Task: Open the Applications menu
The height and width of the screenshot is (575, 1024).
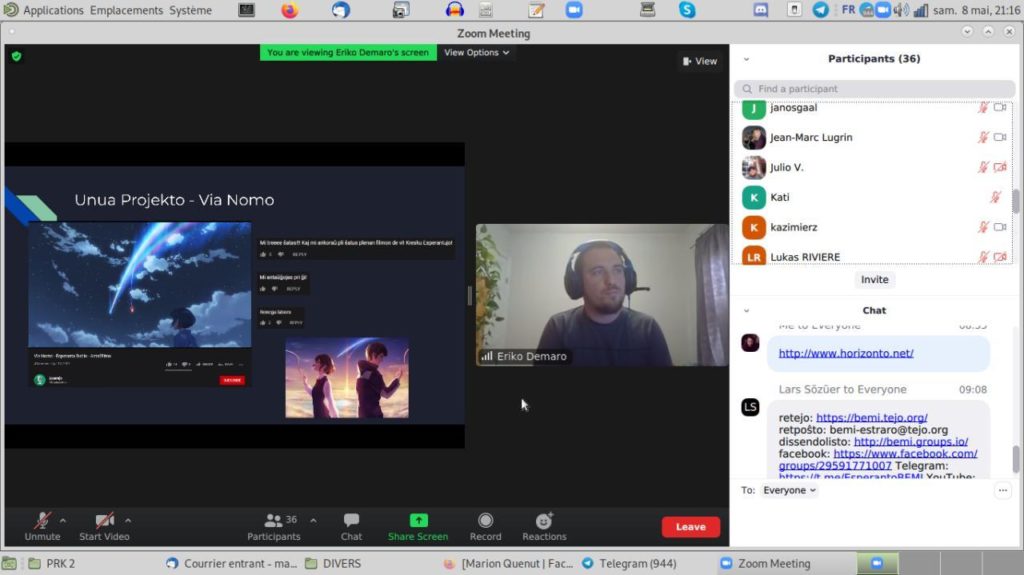Action: pos(53,10)
